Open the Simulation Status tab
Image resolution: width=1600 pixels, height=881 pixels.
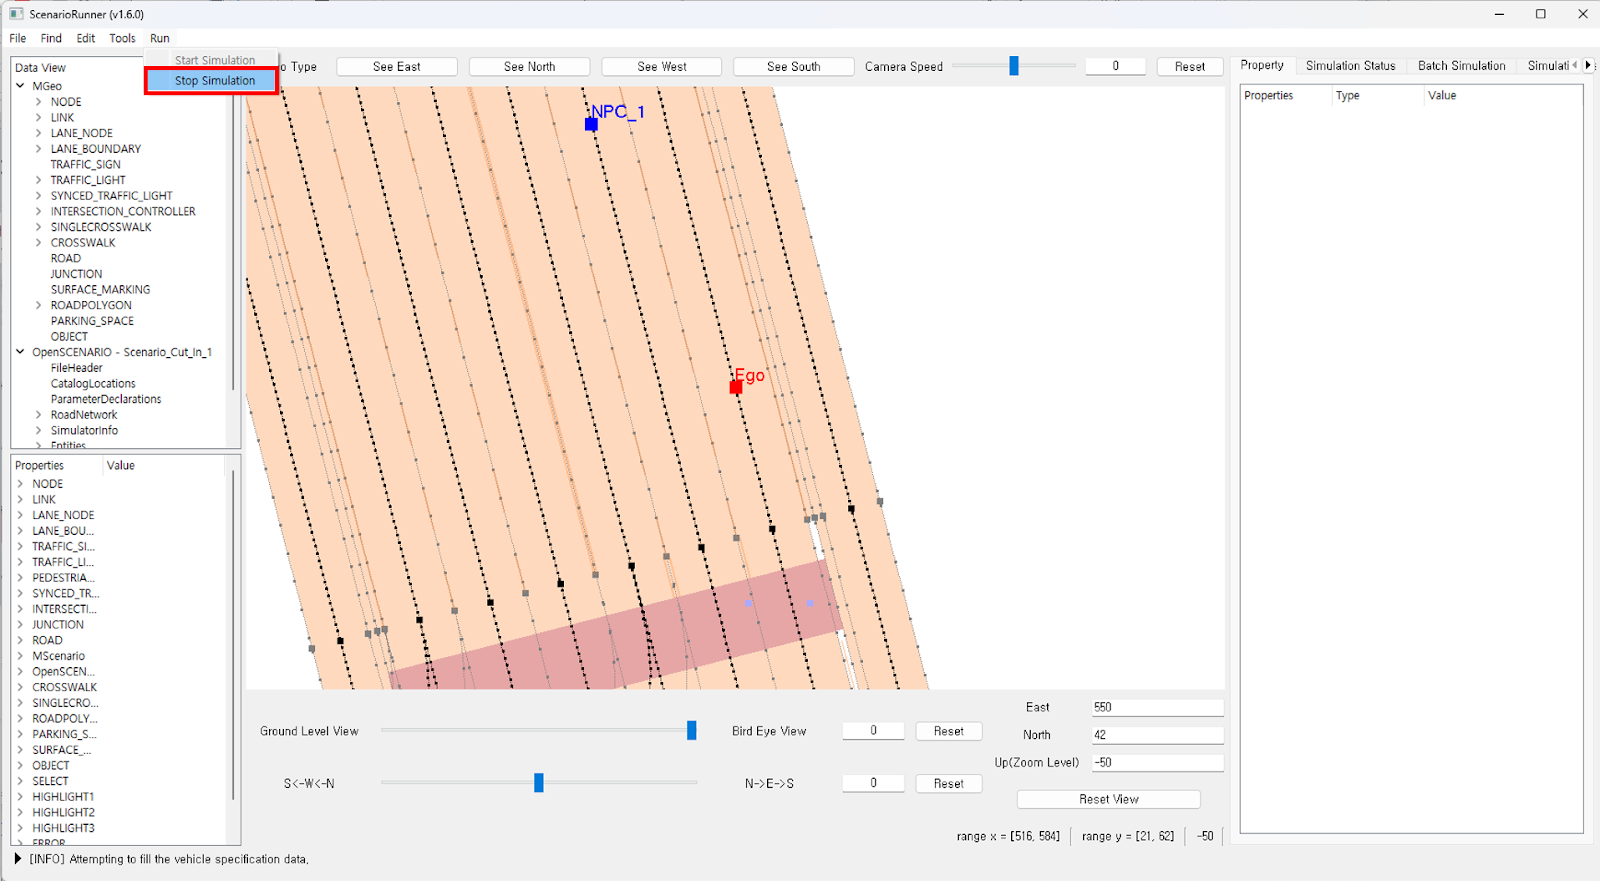[x=1350, y=66]
